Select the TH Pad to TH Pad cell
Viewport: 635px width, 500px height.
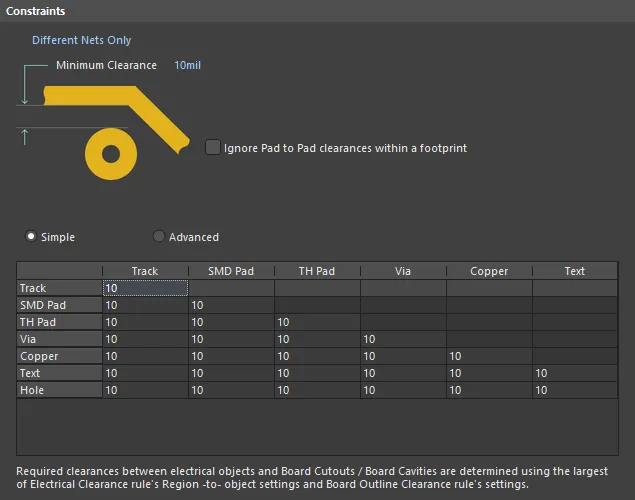point(316,322)
